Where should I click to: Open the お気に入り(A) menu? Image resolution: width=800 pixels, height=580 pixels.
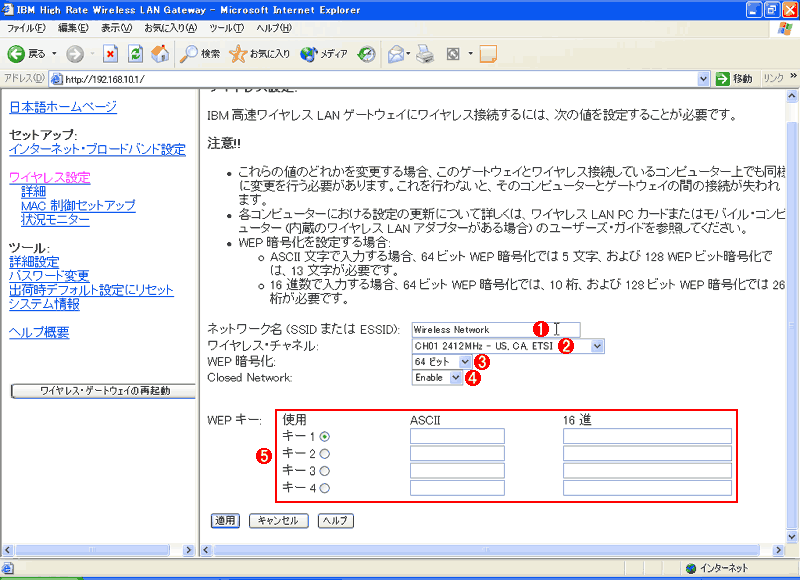click(170, 28)
